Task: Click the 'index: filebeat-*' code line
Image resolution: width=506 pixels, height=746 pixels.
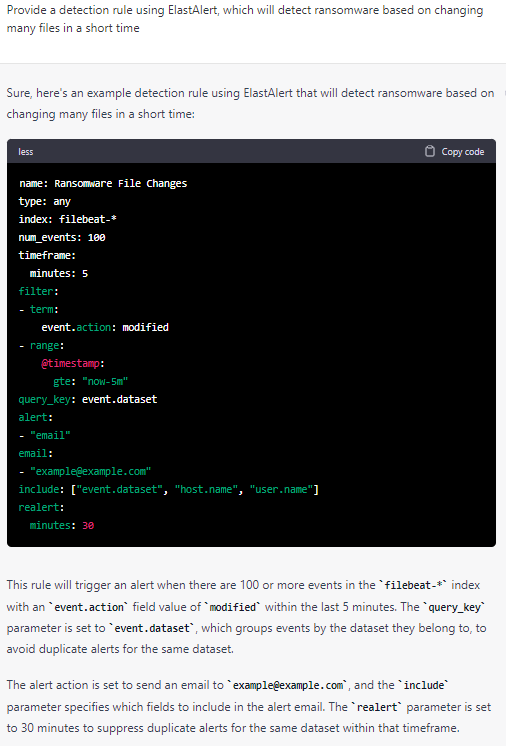Action: coord(68,219)
